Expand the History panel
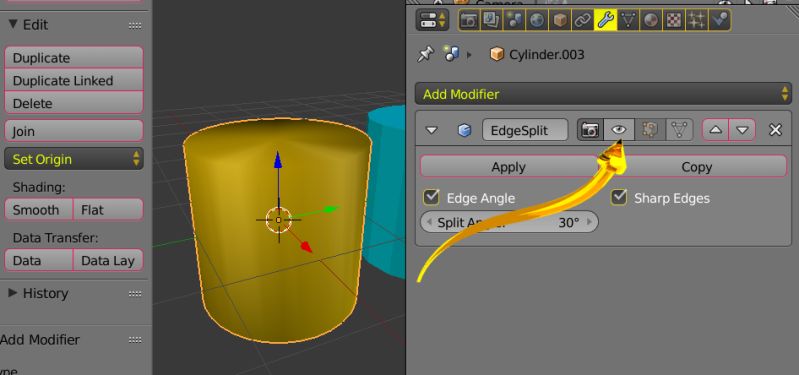 (13, 293)
